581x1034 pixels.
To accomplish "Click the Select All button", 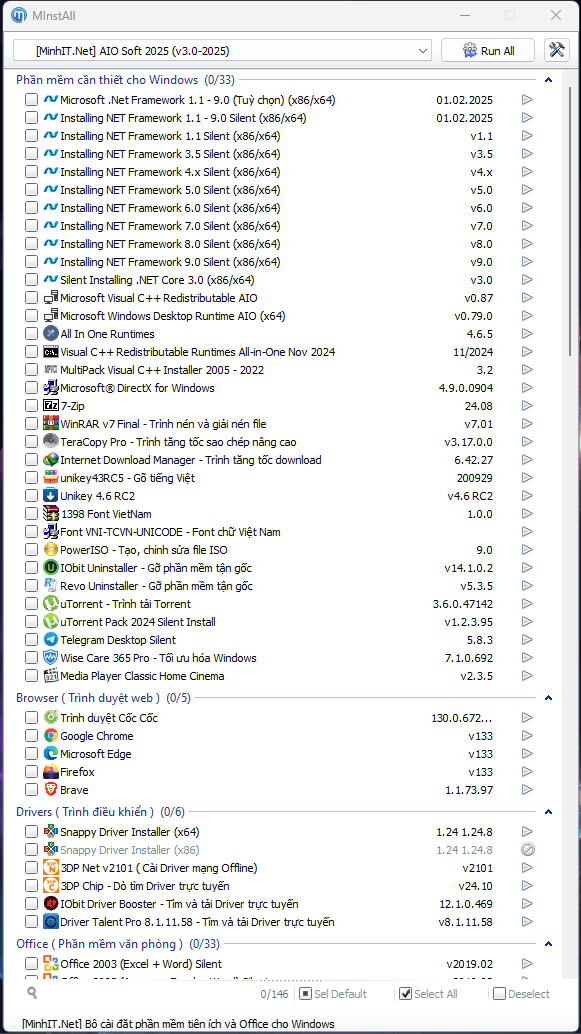I will point(429,994).
